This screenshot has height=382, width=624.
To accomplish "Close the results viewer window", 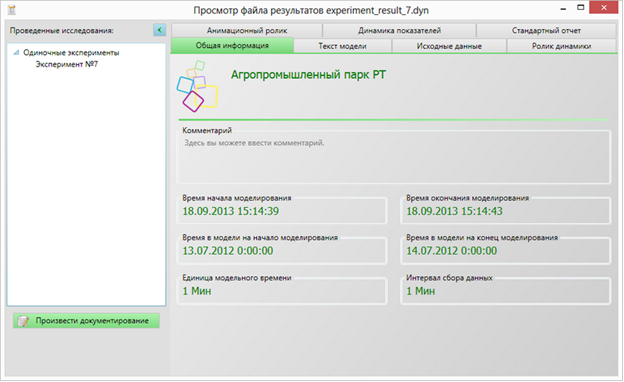I will [x=604, y=8].
